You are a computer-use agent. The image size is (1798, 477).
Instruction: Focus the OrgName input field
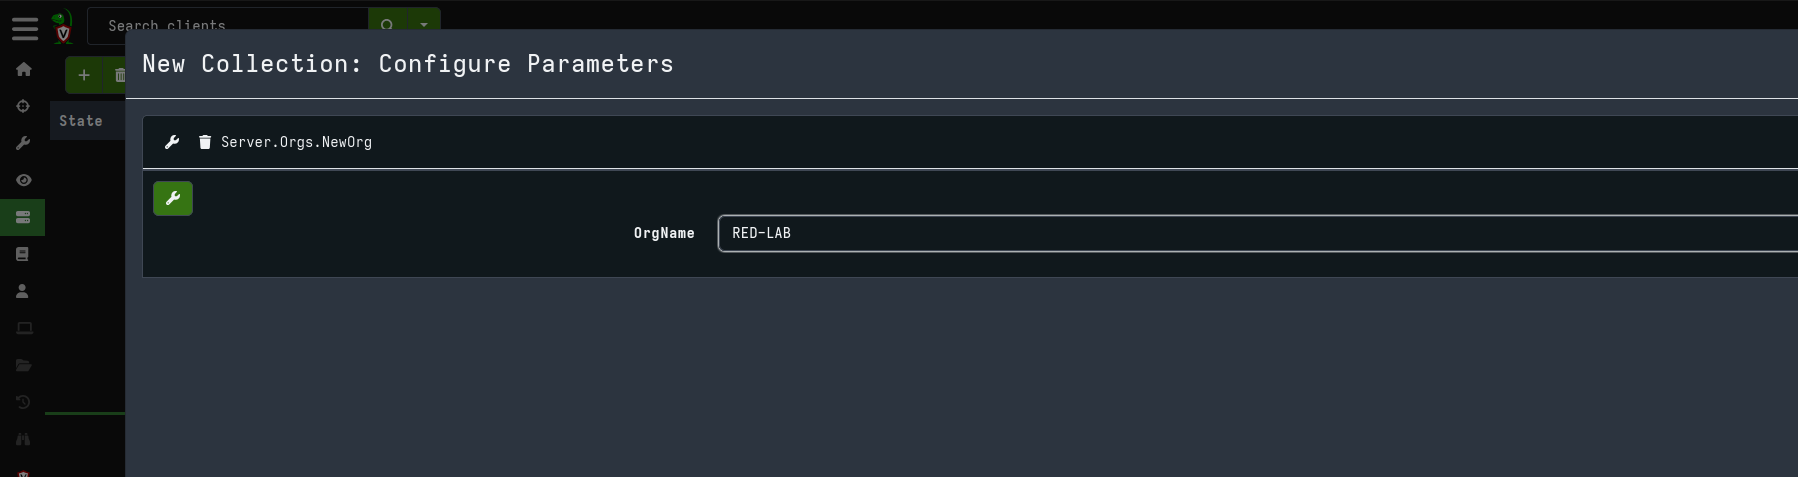click(1257, 233)
